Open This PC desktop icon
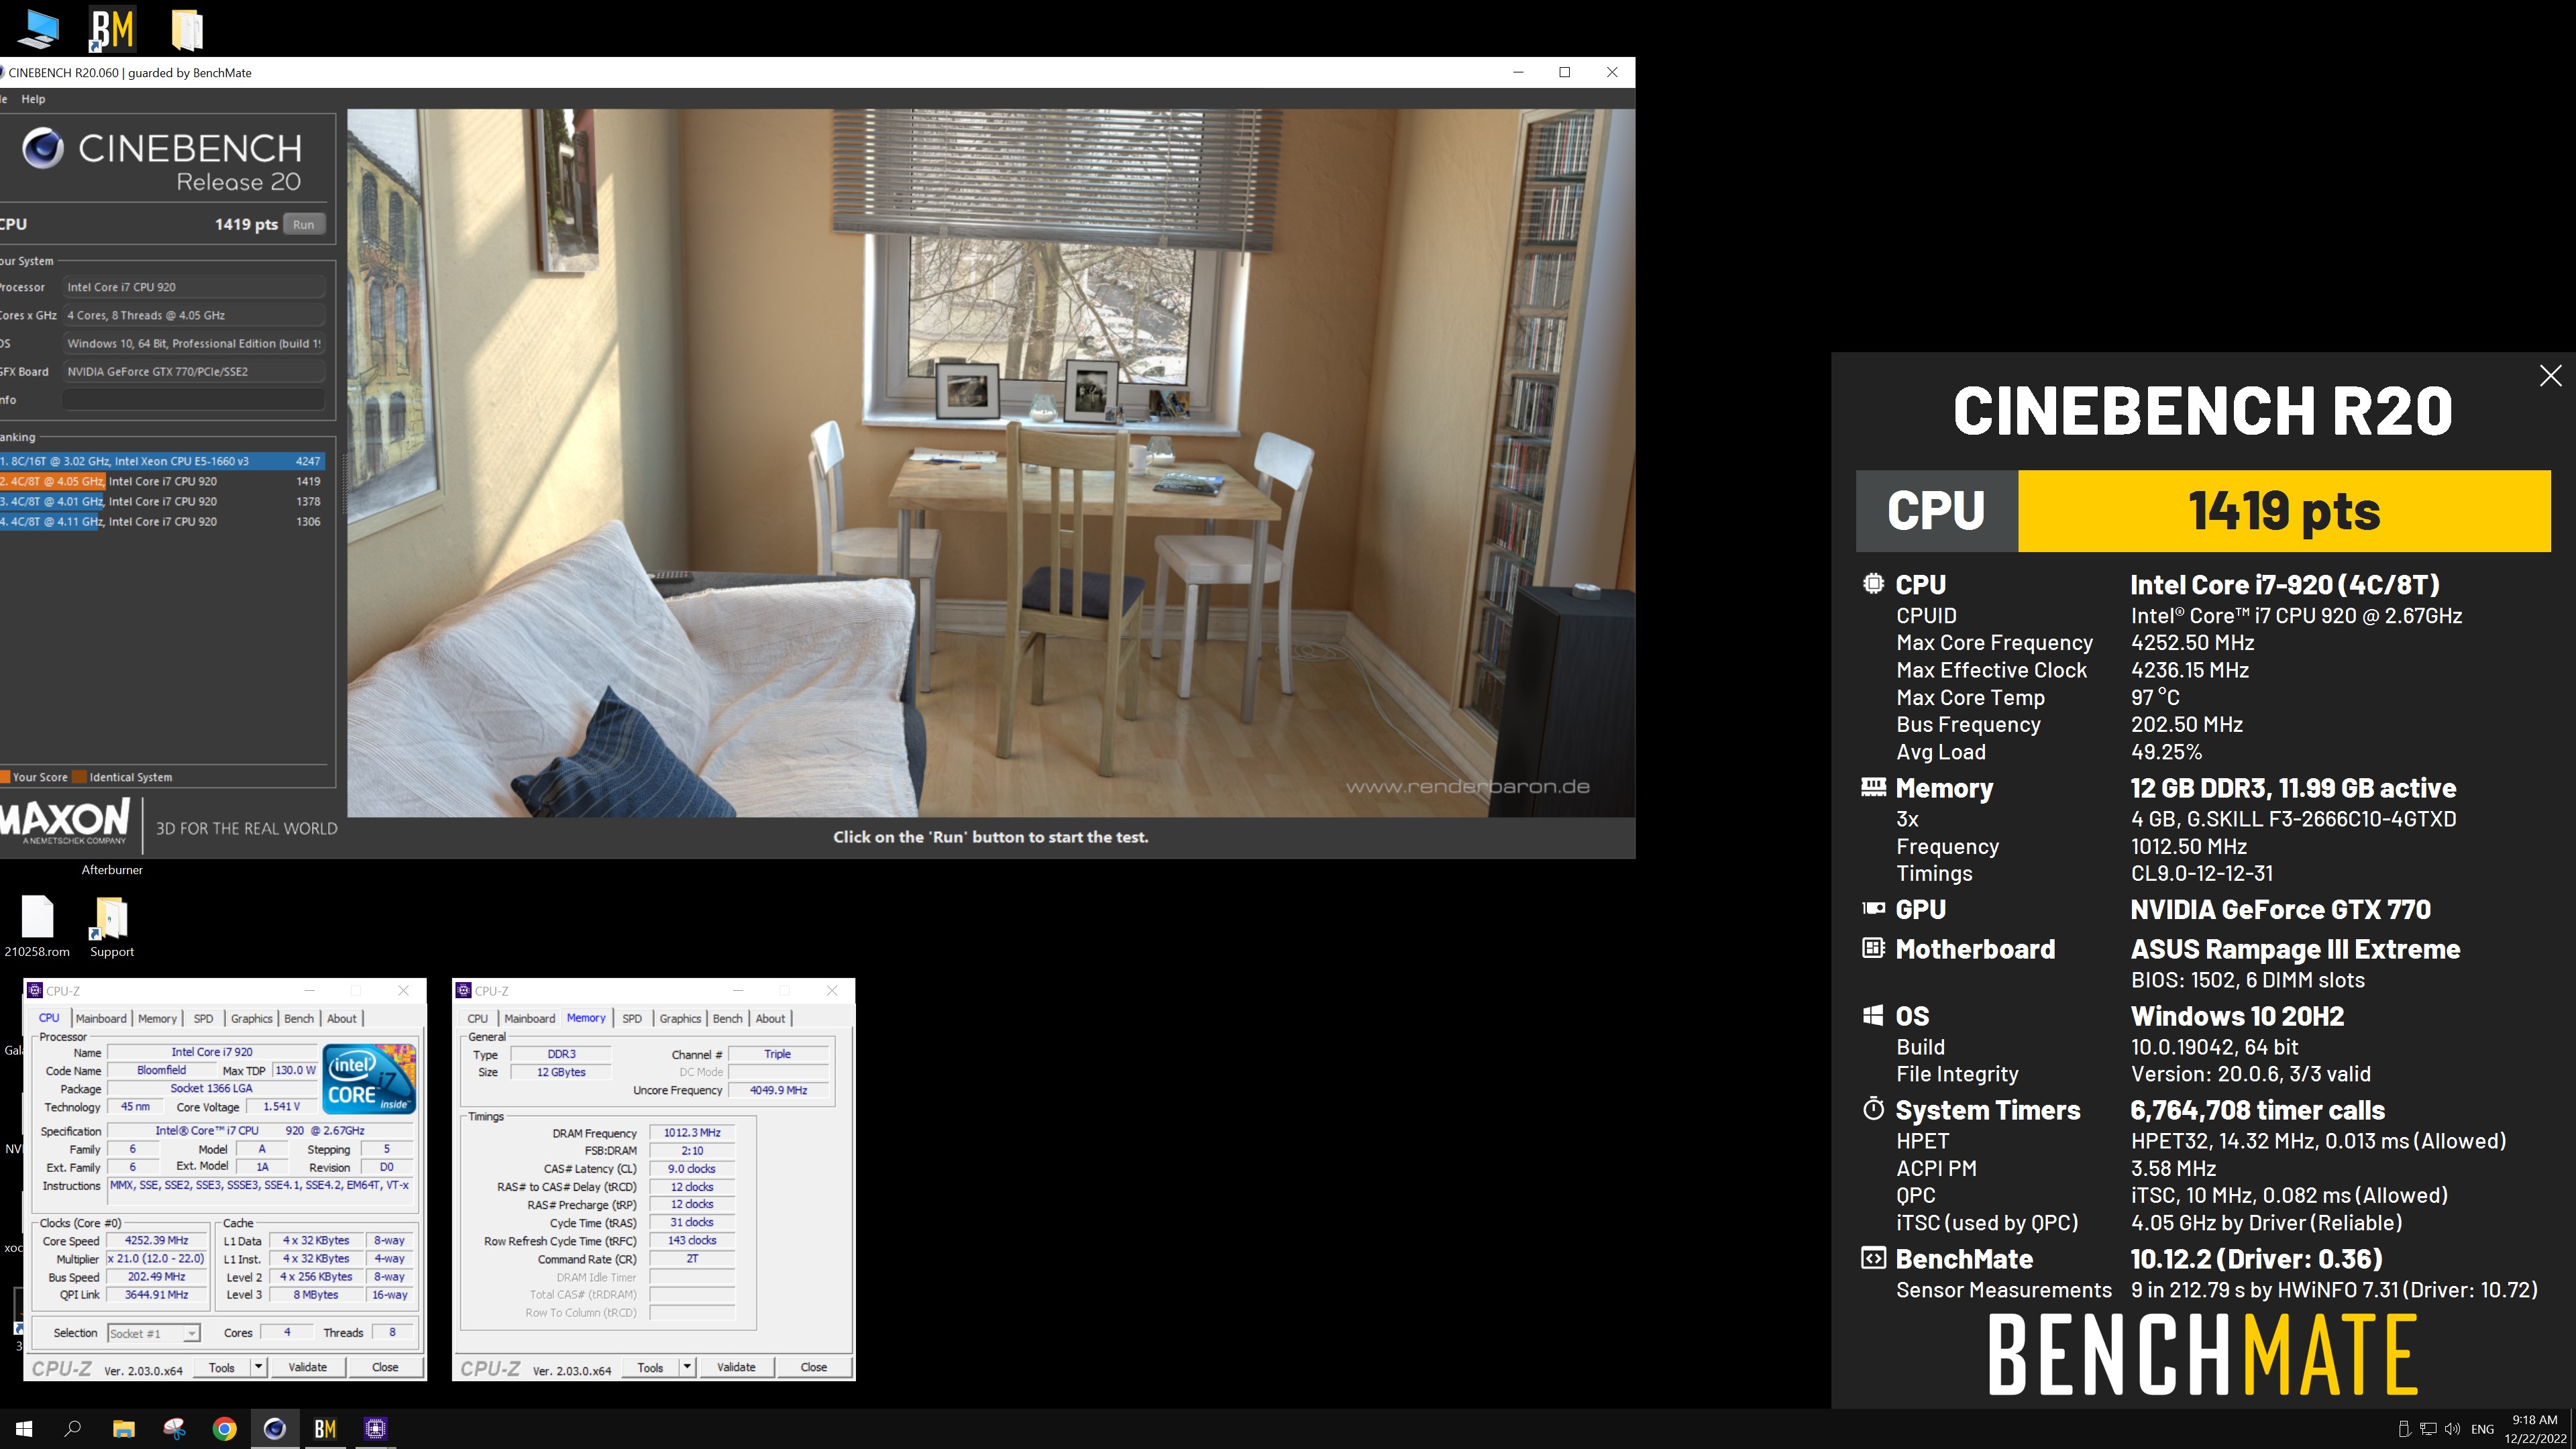 tap(38, 29)
